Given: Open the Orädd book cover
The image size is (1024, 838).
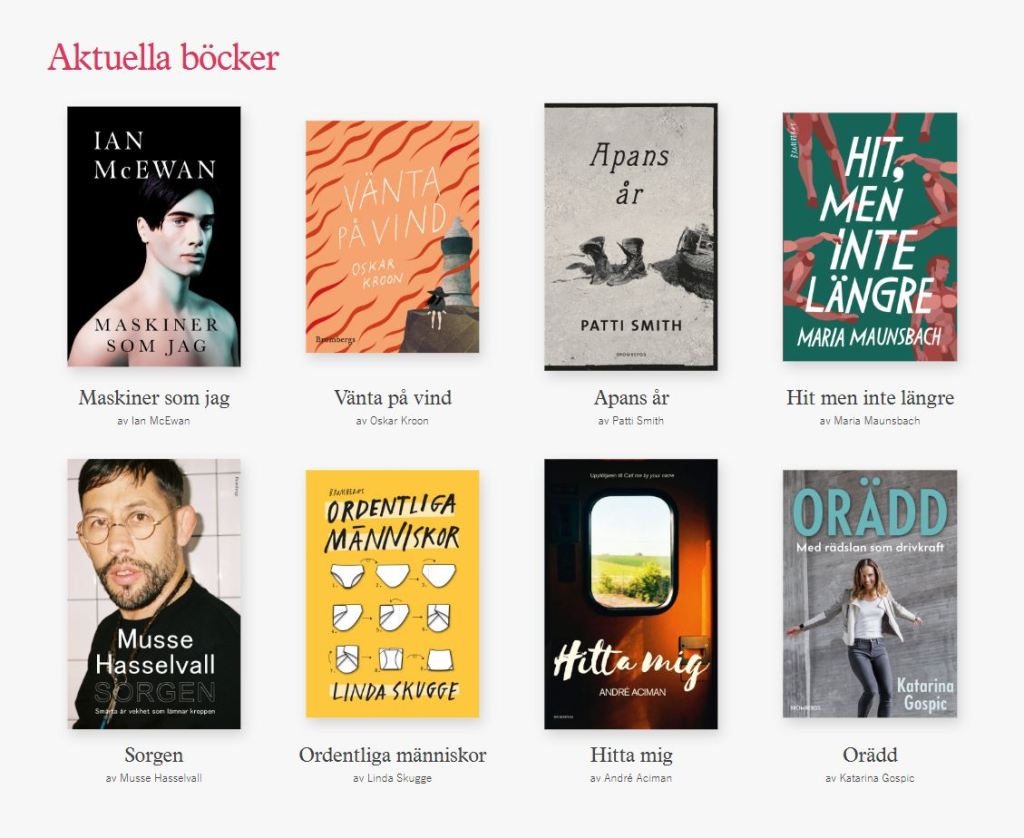Looking at the screenshot, I should click(x=870, y=594).
